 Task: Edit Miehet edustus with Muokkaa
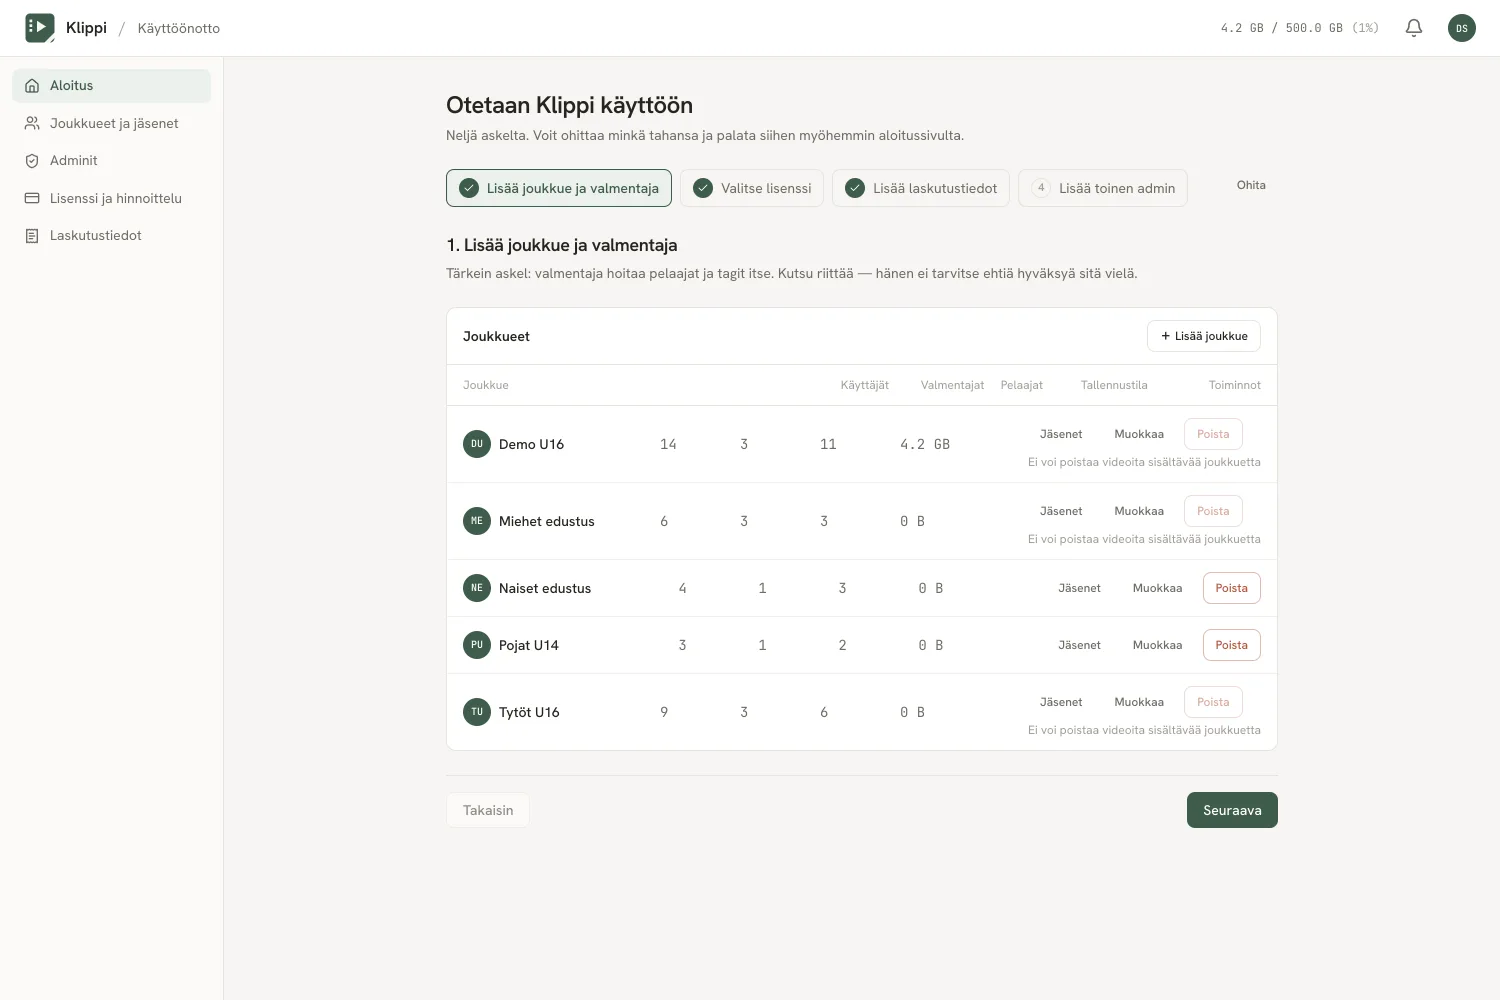point(1139,511)
